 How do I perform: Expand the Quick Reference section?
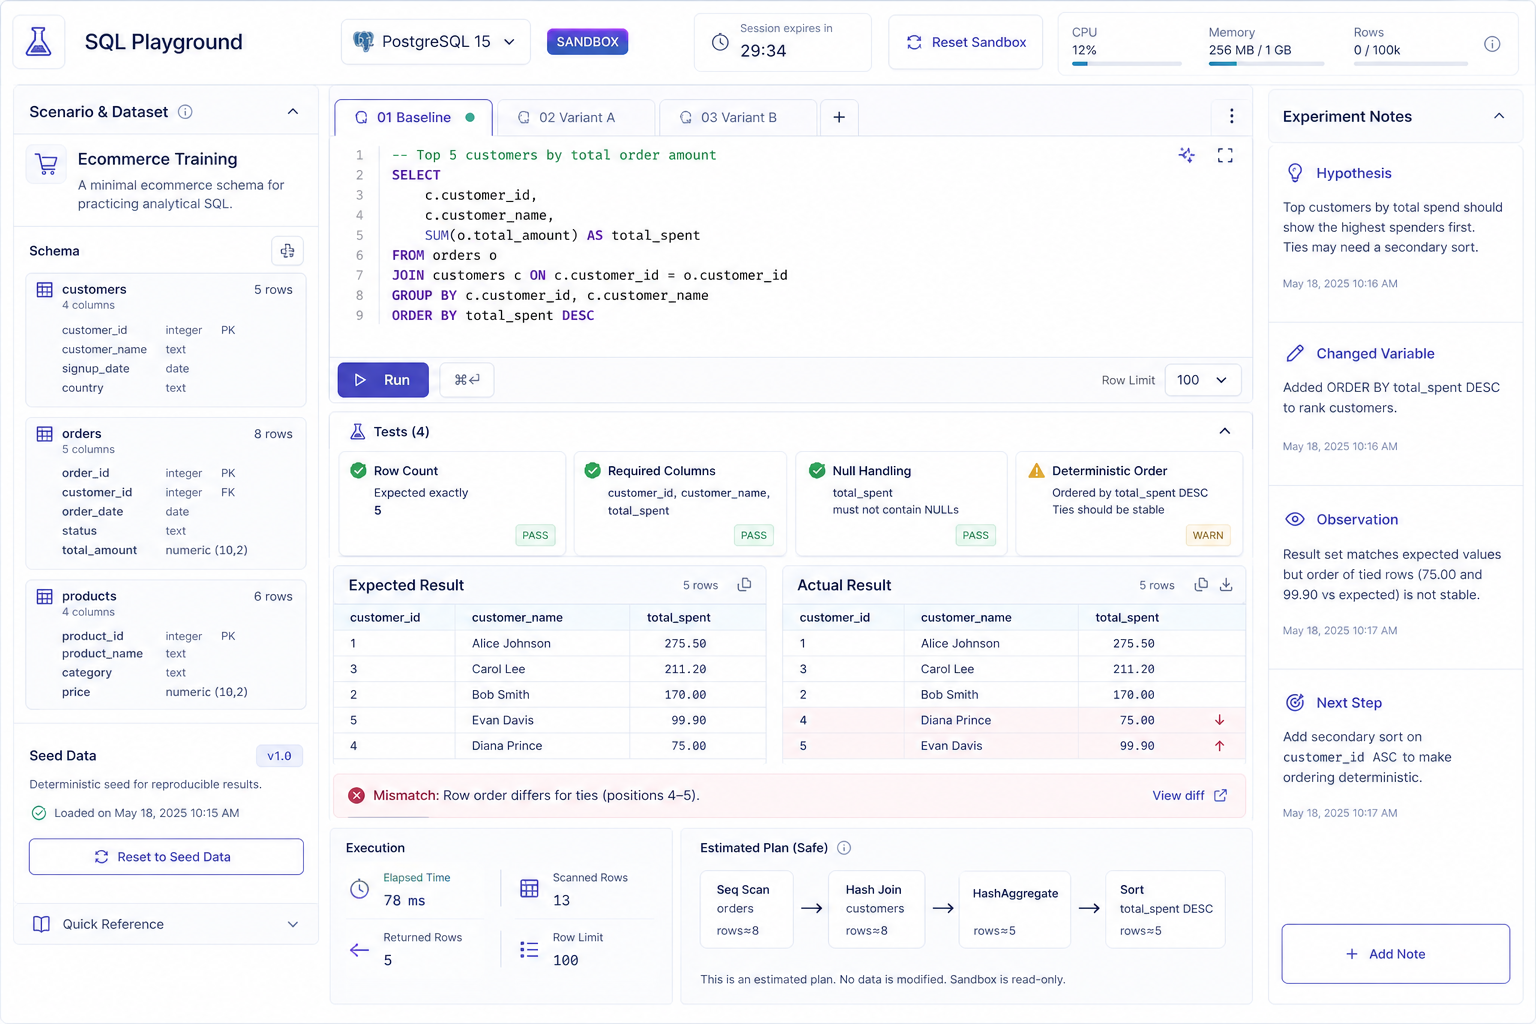point(166,924)
